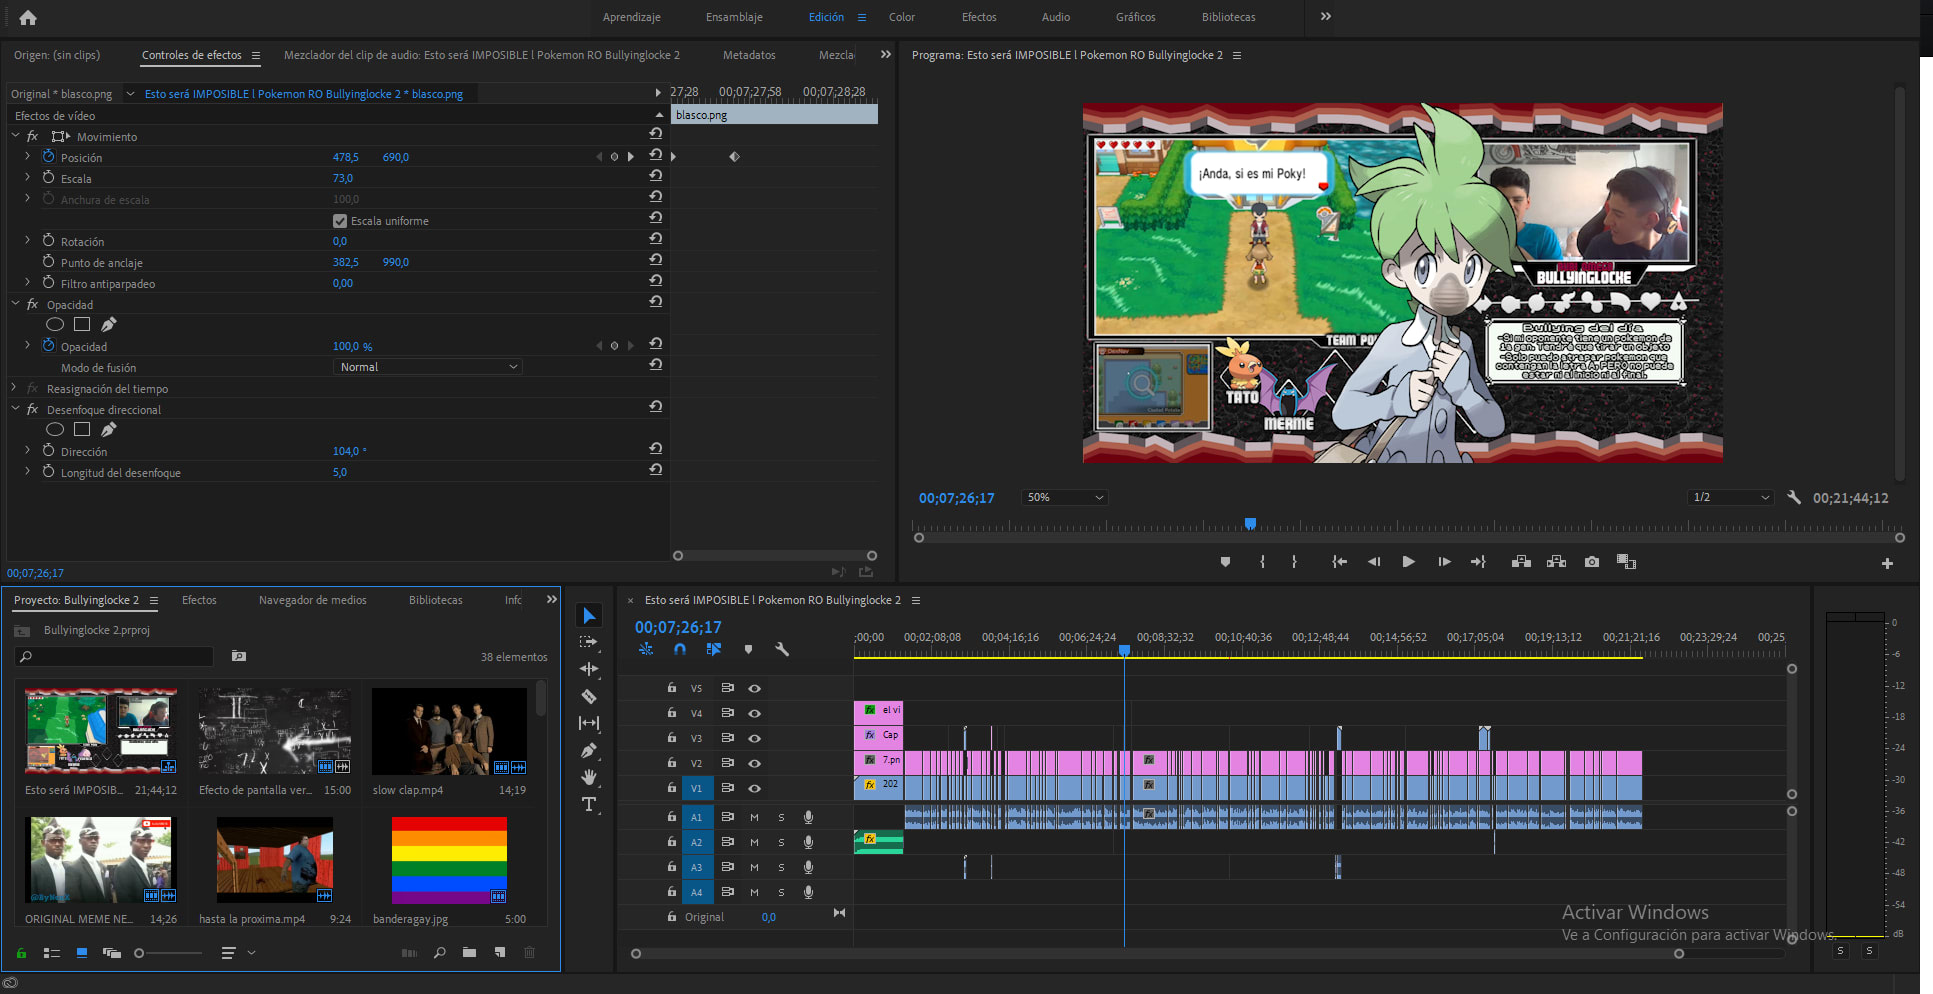Viewport: 1933px width, 994px height.
Task: Open the Efectos tab in project panel
Action: [199, 600]
